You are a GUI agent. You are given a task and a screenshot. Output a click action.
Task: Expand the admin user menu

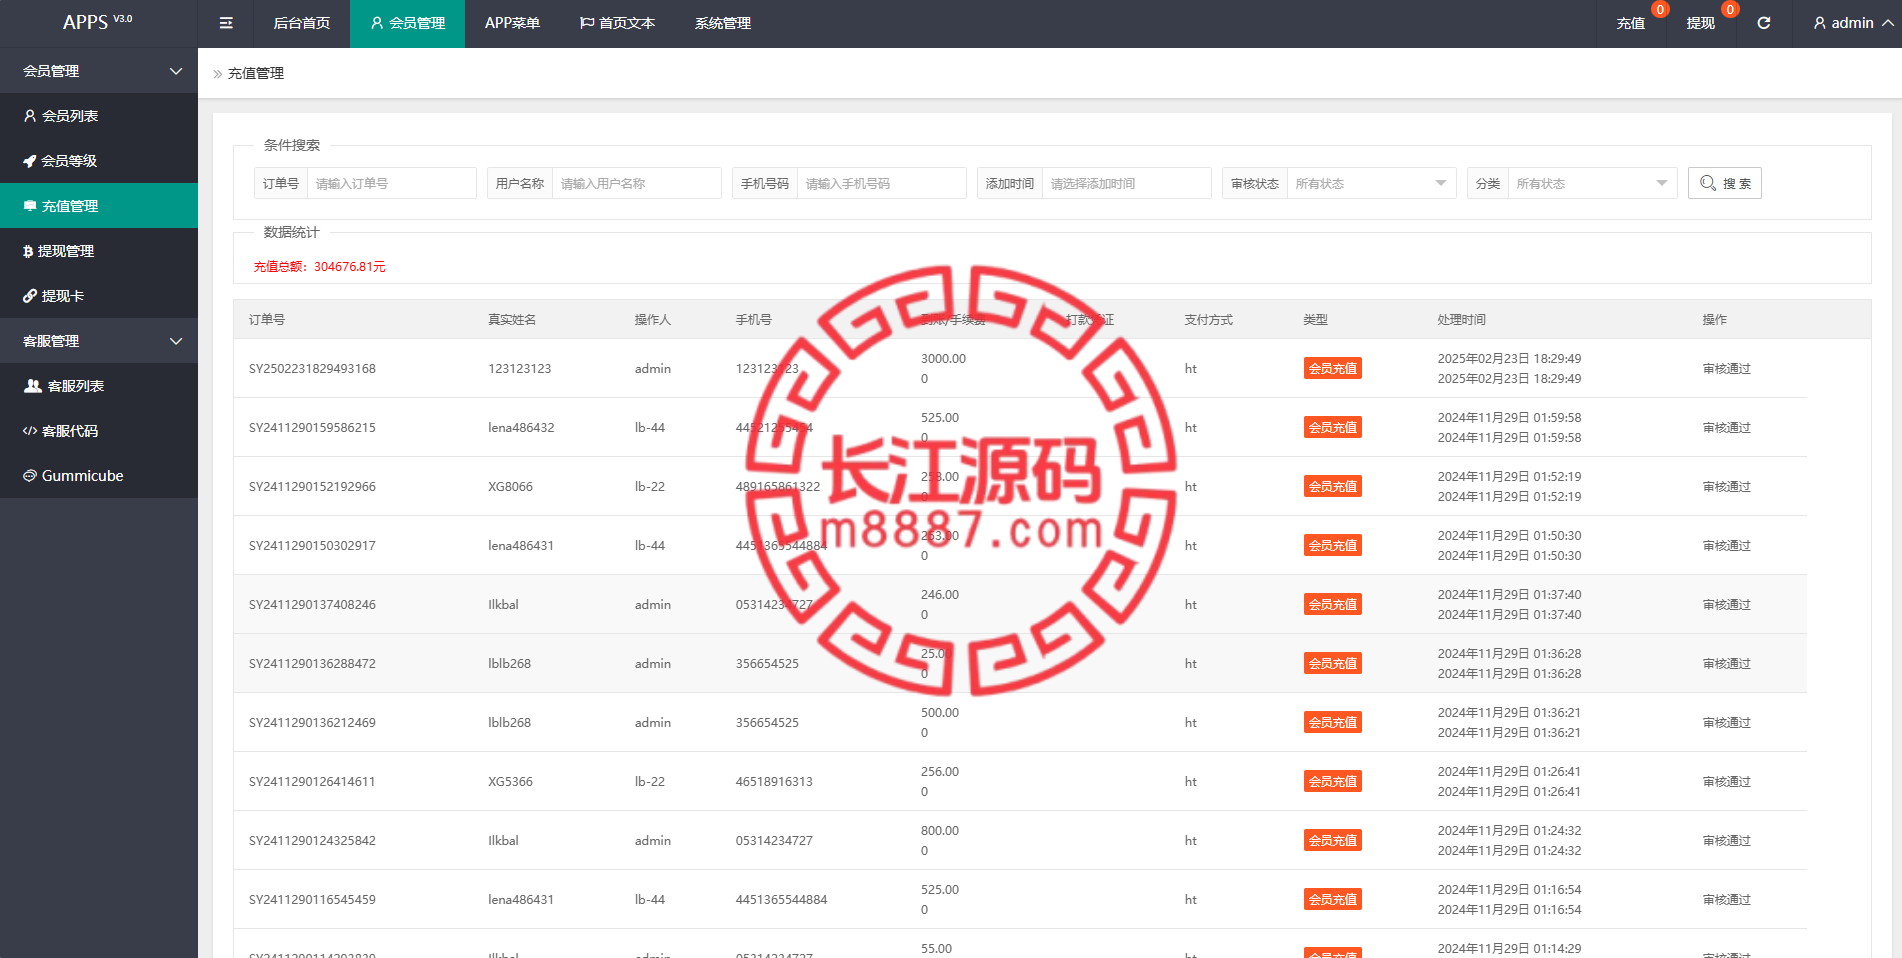(x=1853, y=23)
